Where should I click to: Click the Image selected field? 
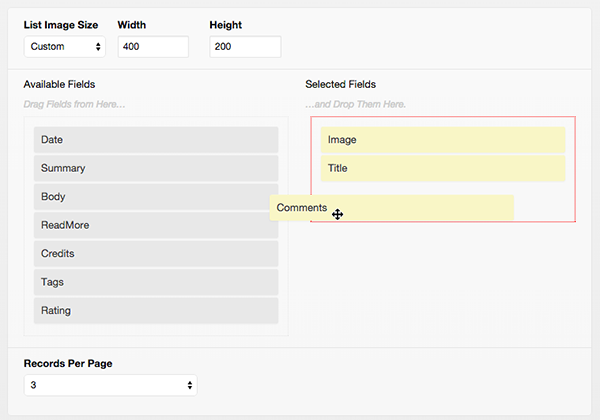tap(443, 140)
